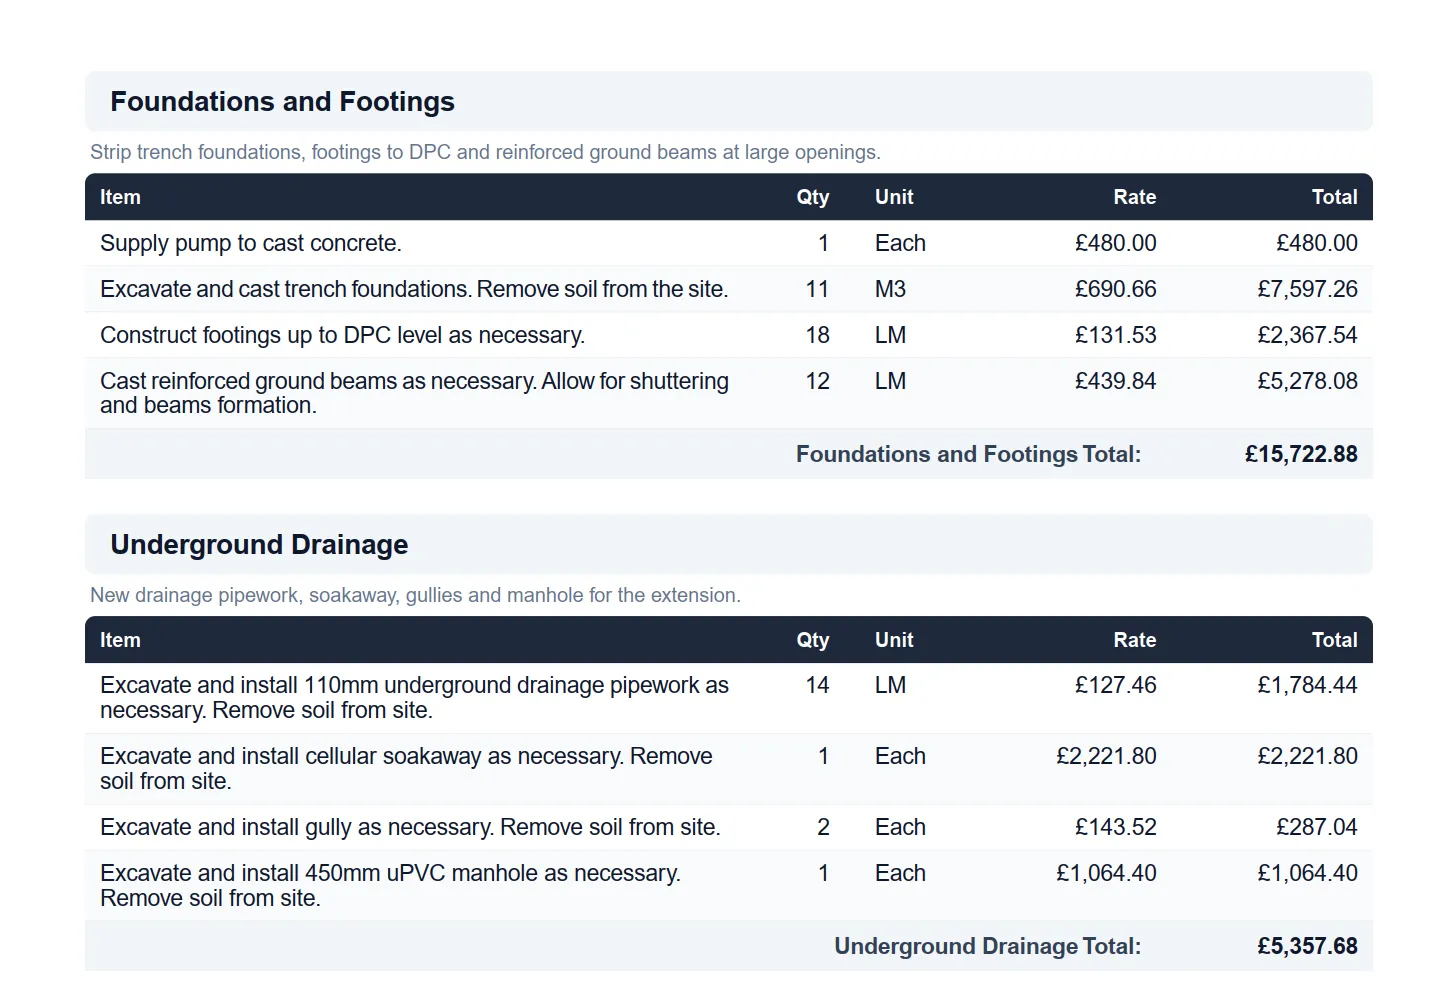Click quantity 18 in the footings row
Screen dimensions: 1452x1002
(x=817, y=335)
